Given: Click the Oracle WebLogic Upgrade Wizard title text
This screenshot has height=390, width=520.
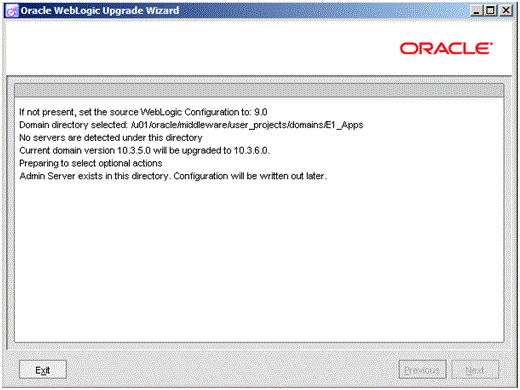Looking at the screenshot, I should click(100, 11).
